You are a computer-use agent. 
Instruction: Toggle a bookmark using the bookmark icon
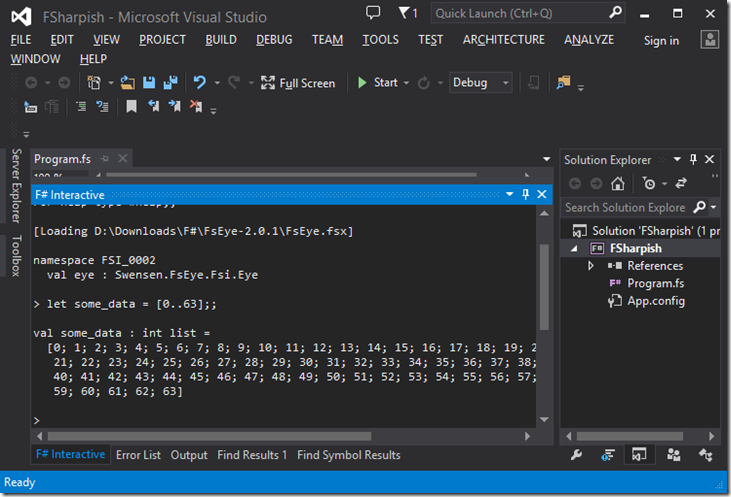[x=131, y=107]
